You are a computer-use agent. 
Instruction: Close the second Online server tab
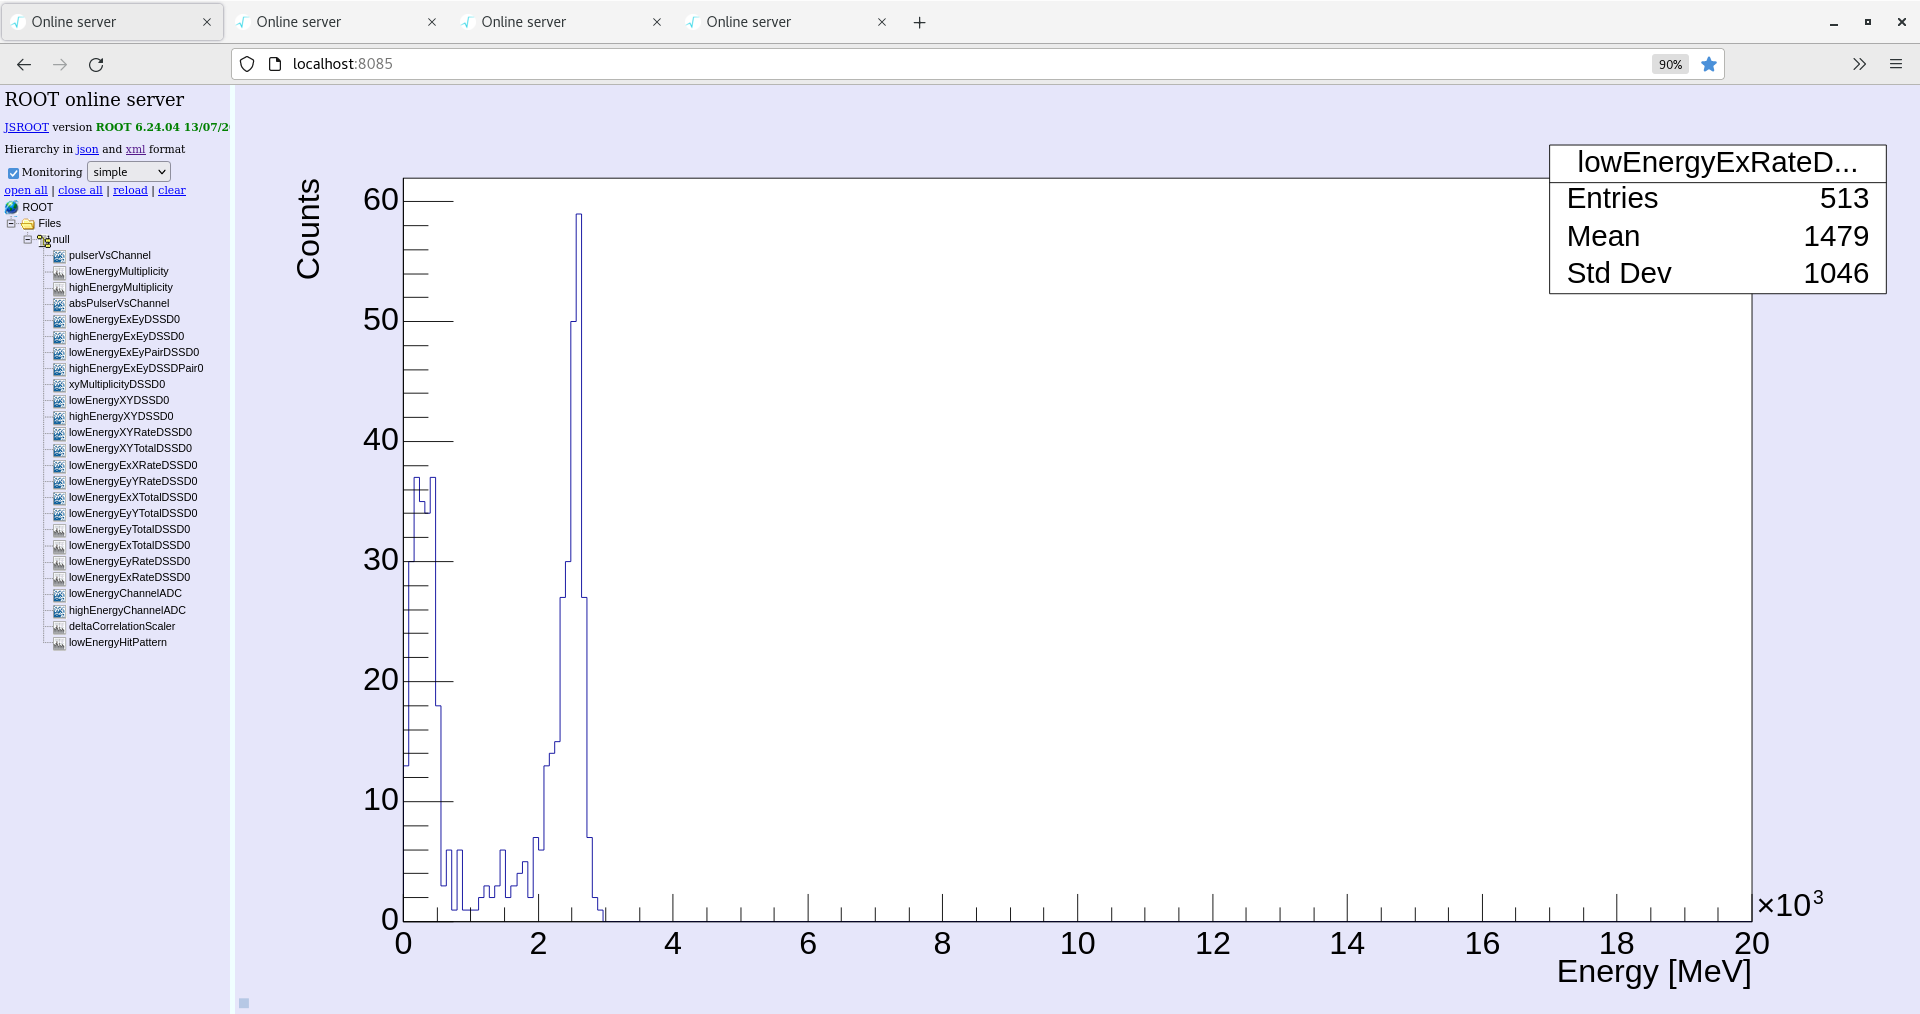point(432,22)
